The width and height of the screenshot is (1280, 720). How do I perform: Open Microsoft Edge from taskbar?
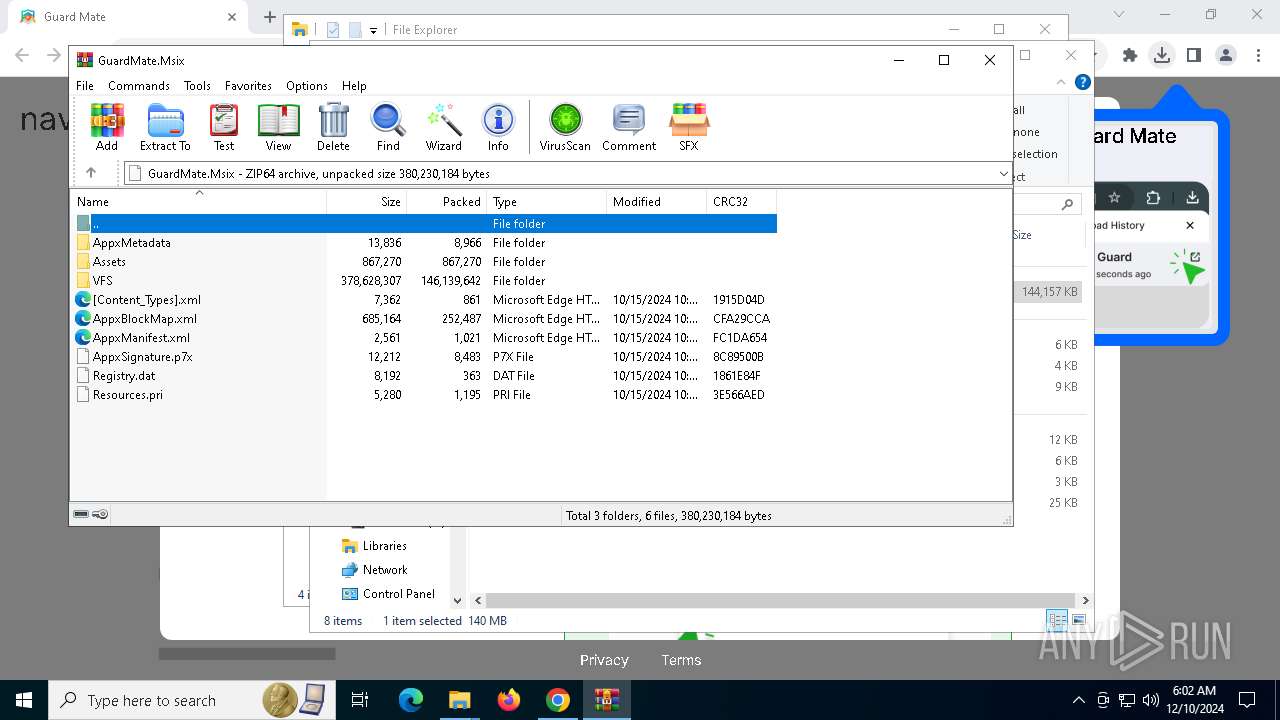click(411, 700)
